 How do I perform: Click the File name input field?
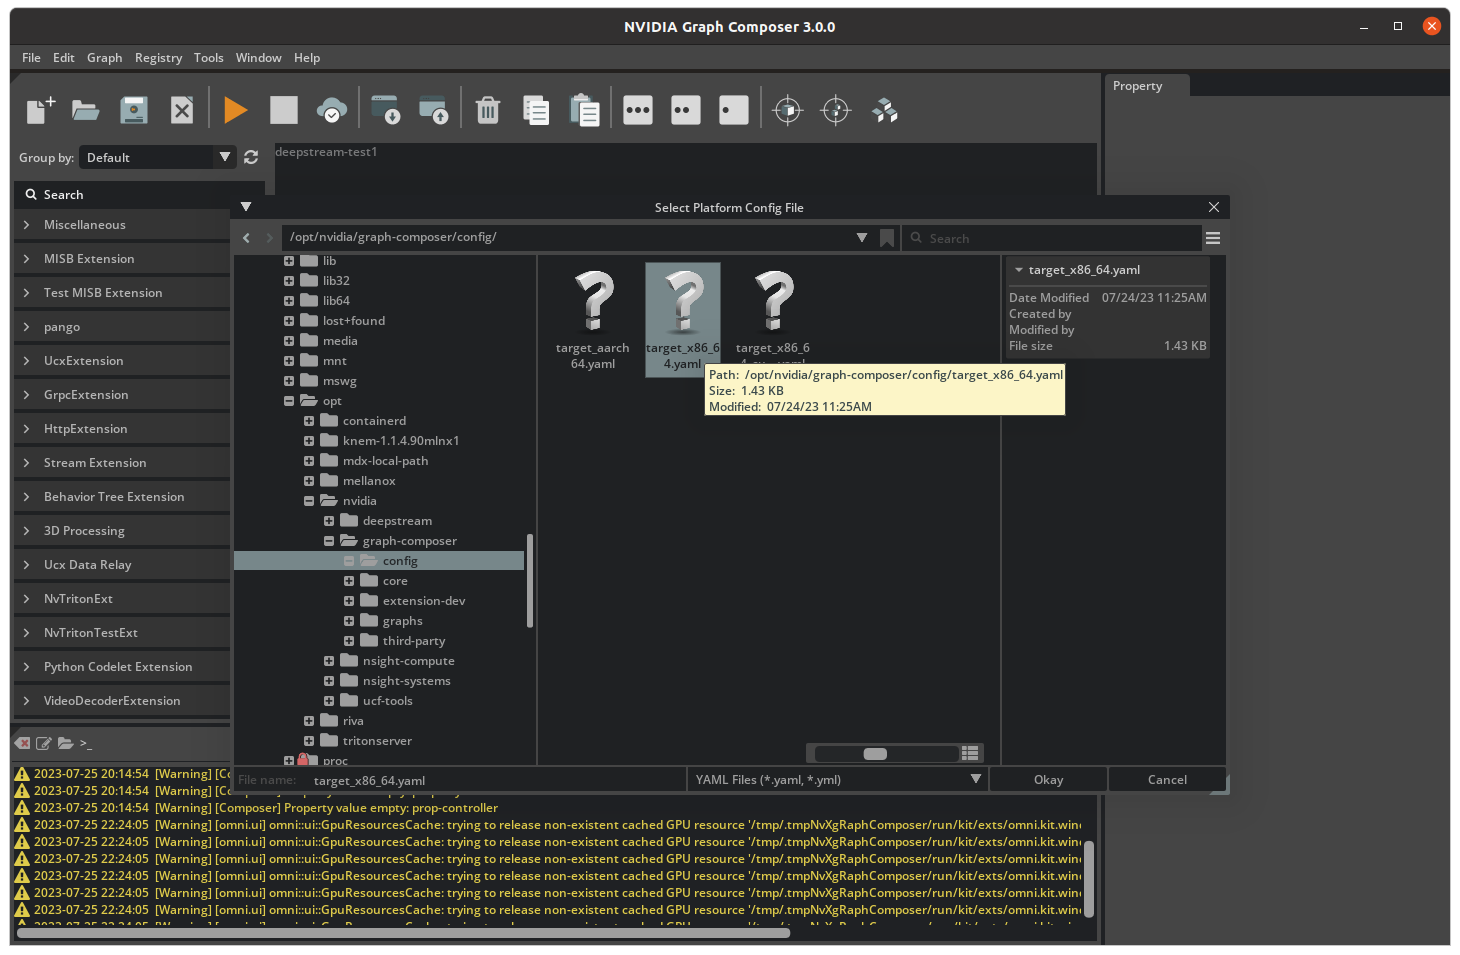(x=495, y=780)
